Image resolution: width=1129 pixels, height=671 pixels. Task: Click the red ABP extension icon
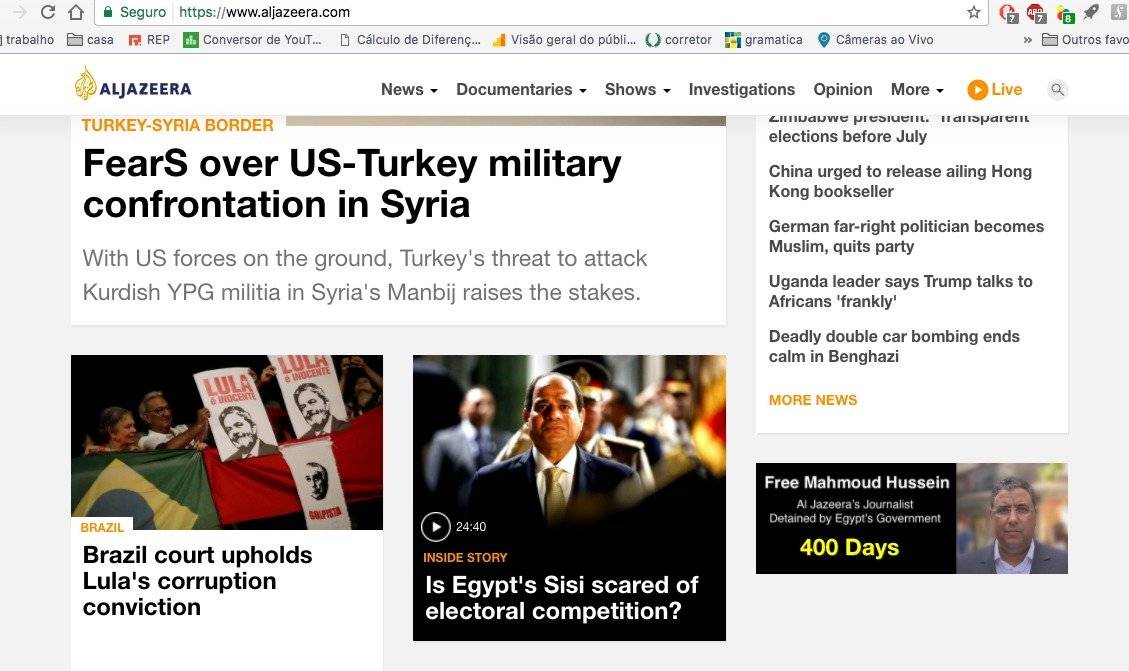click(1035, 12)
